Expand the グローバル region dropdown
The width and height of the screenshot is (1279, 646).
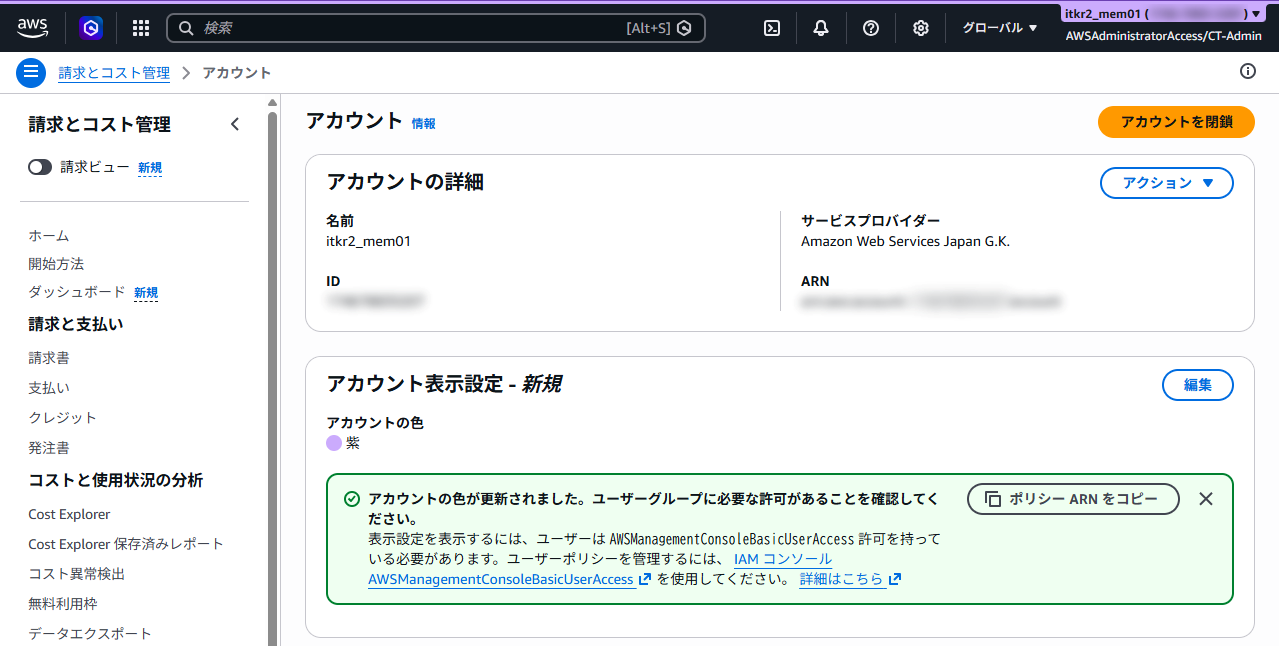click(1000, 28)
